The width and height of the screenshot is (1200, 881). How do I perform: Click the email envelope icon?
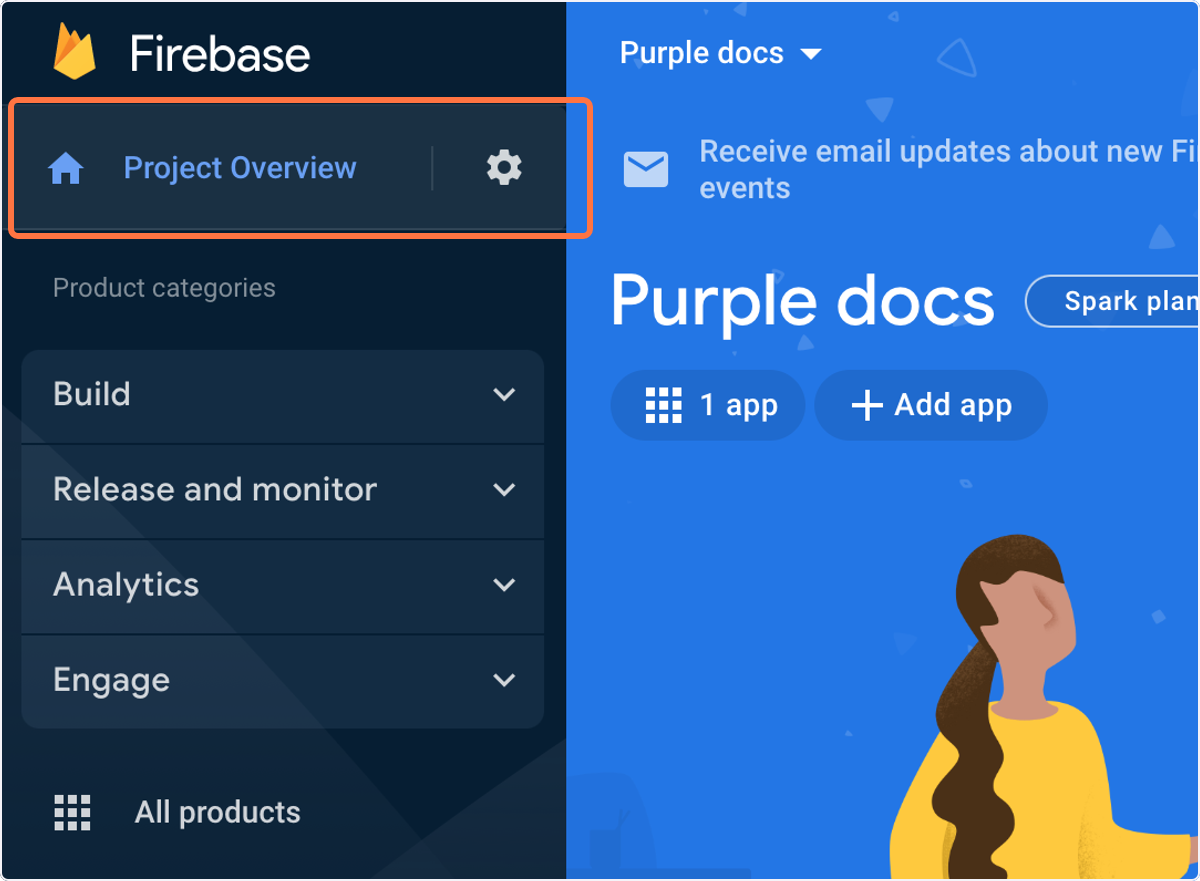(x=646, y=169)
